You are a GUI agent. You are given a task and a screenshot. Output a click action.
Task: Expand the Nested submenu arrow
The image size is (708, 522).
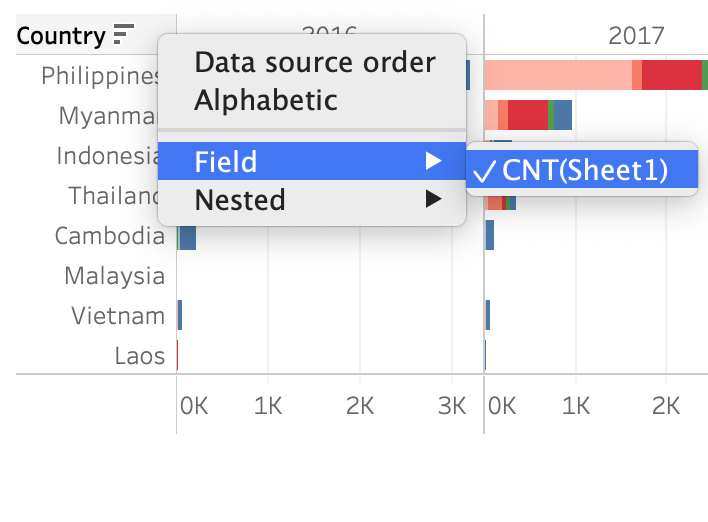coord(433,199)
